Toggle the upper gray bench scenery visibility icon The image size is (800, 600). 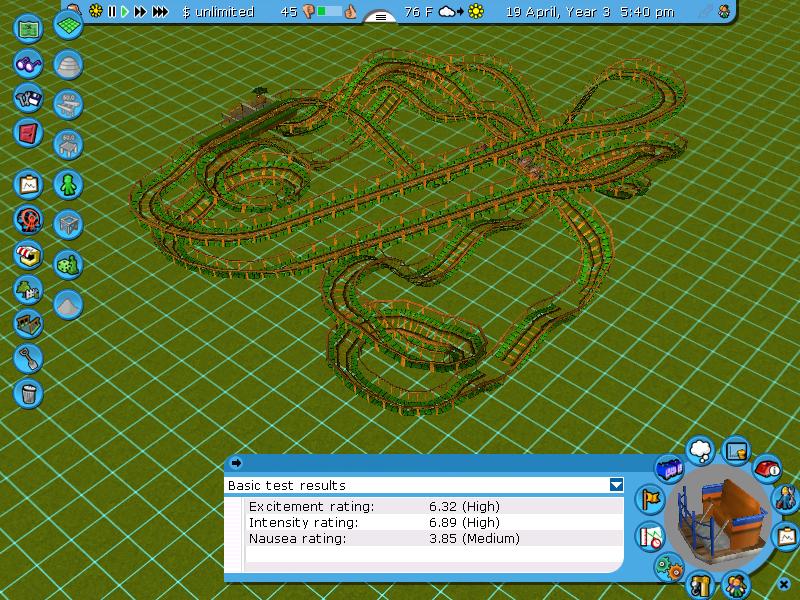click(x=68, y=105)
